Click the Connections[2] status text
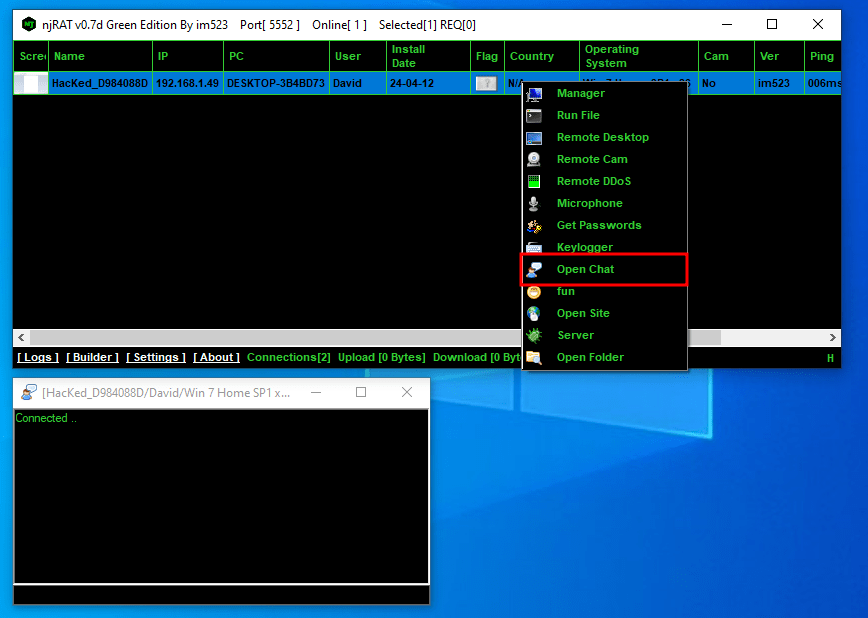This screenshot has height=618, width=868. click(288, 357)
